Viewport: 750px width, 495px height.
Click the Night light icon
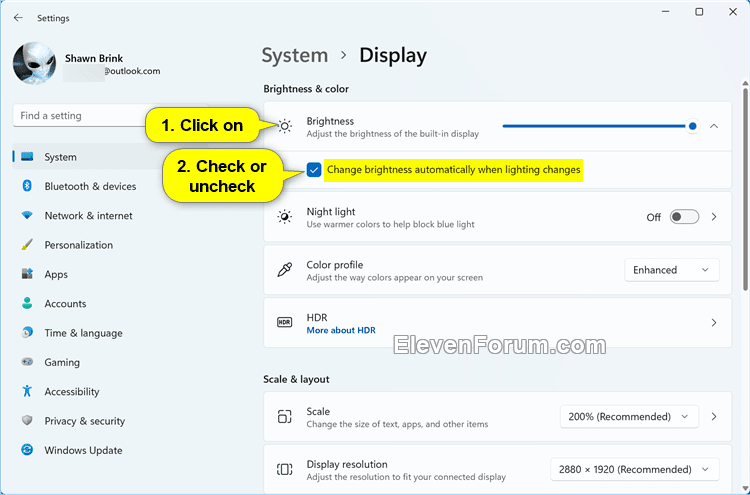(285, 217)
